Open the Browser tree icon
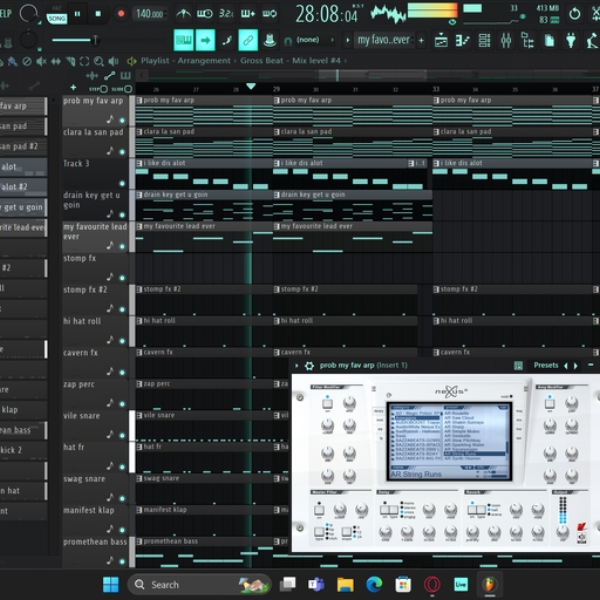The width and height of the screenshot is (600, 600). tap(528, 40)
